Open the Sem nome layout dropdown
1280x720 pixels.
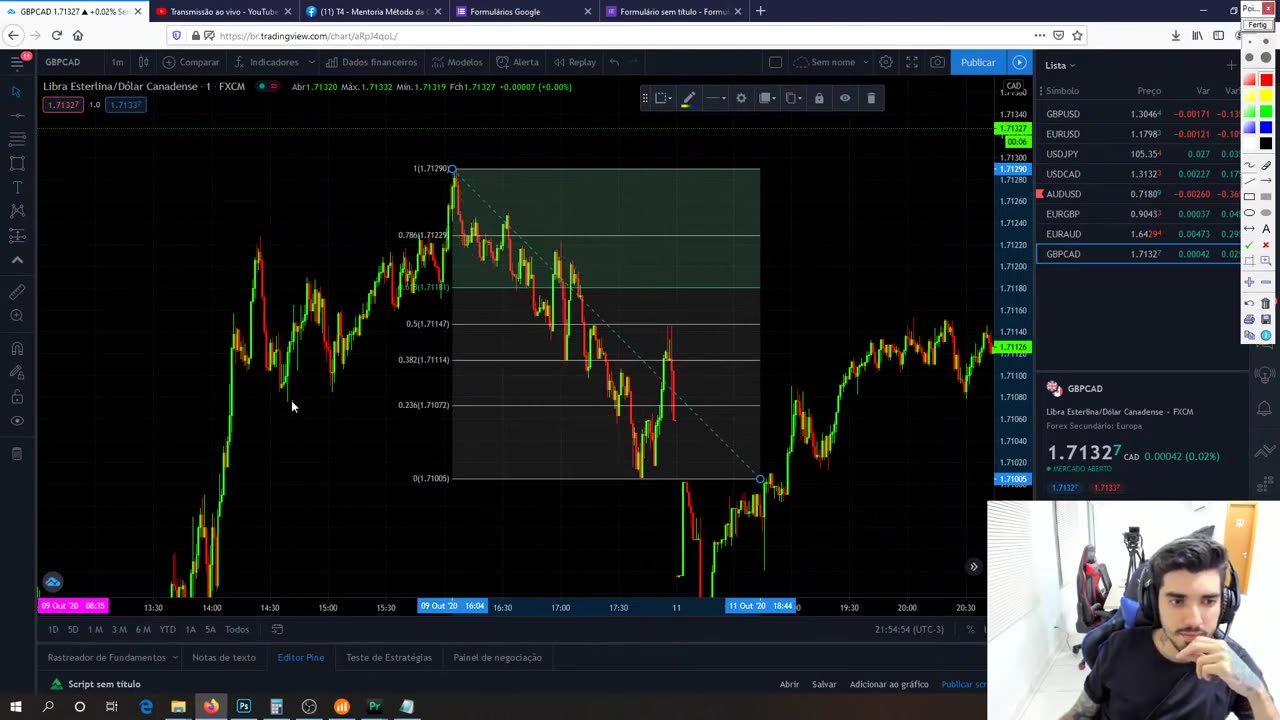pyautogui.click(x=831, y=62)
